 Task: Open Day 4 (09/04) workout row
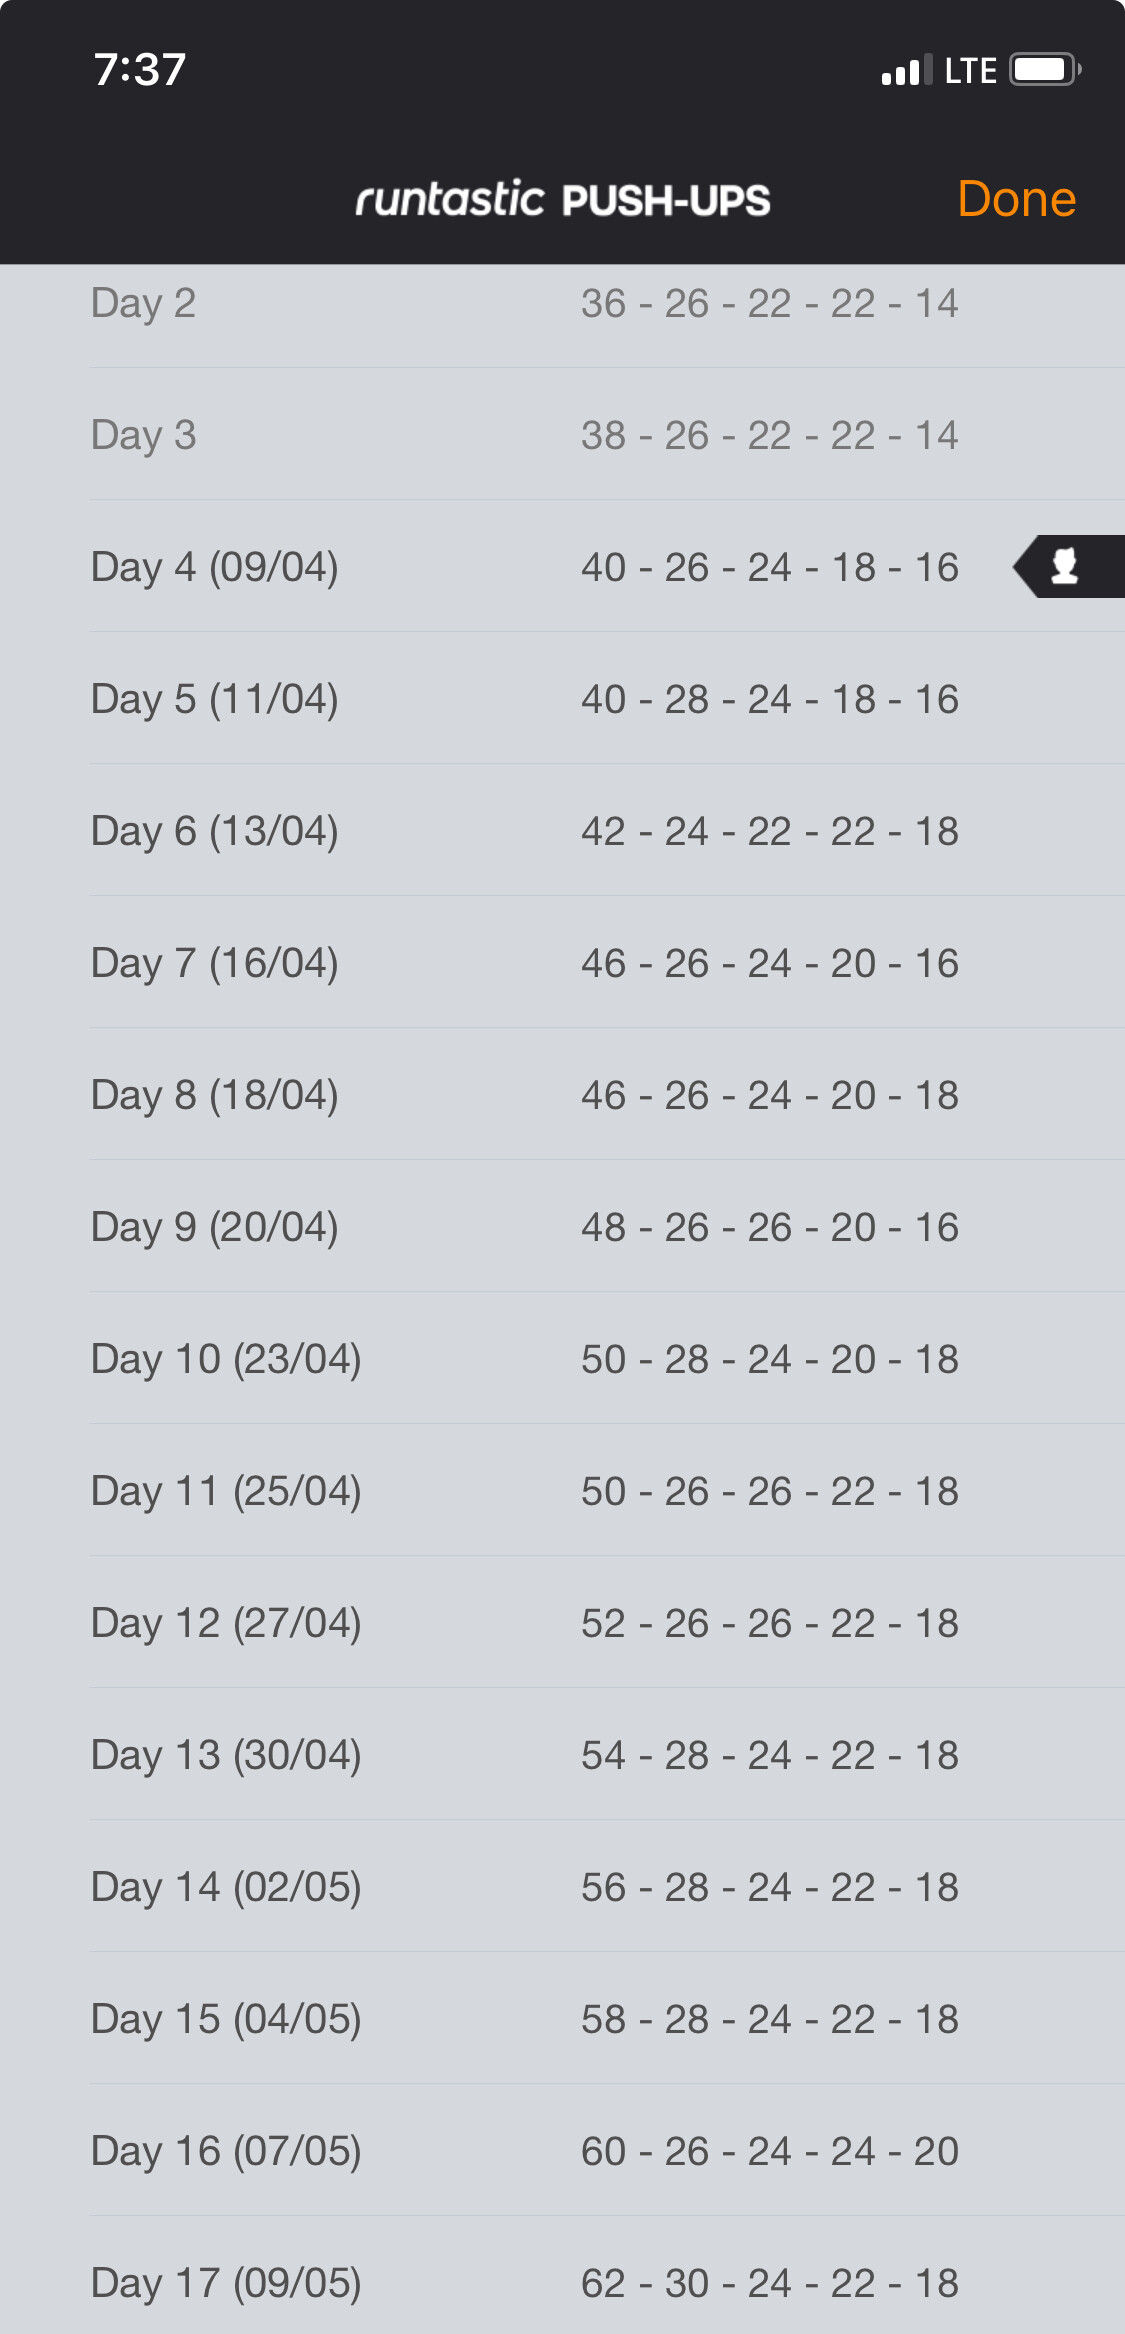562,567
